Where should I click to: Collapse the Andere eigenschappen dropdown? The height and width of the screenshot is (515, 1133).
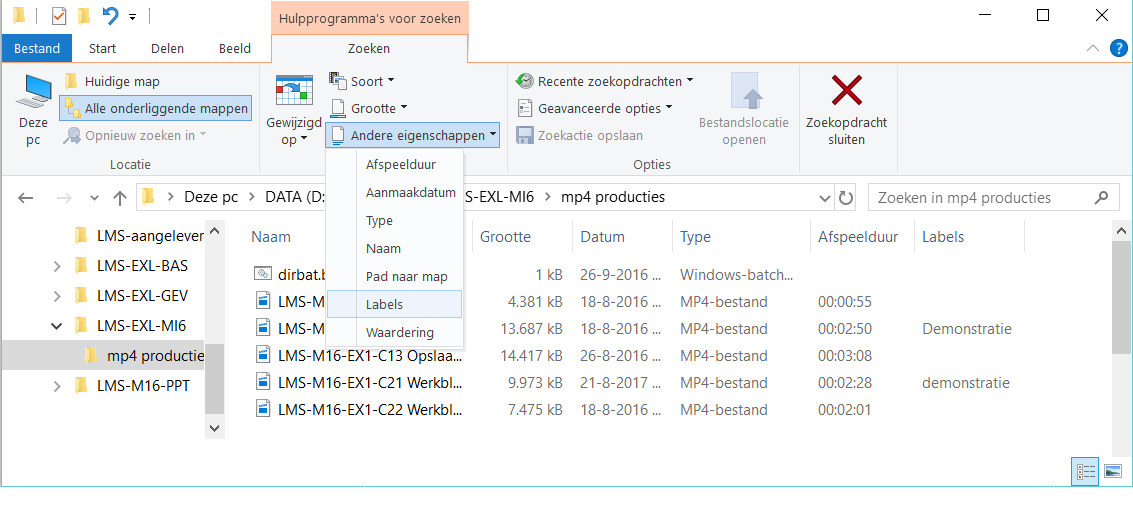(x=413, y=135)
